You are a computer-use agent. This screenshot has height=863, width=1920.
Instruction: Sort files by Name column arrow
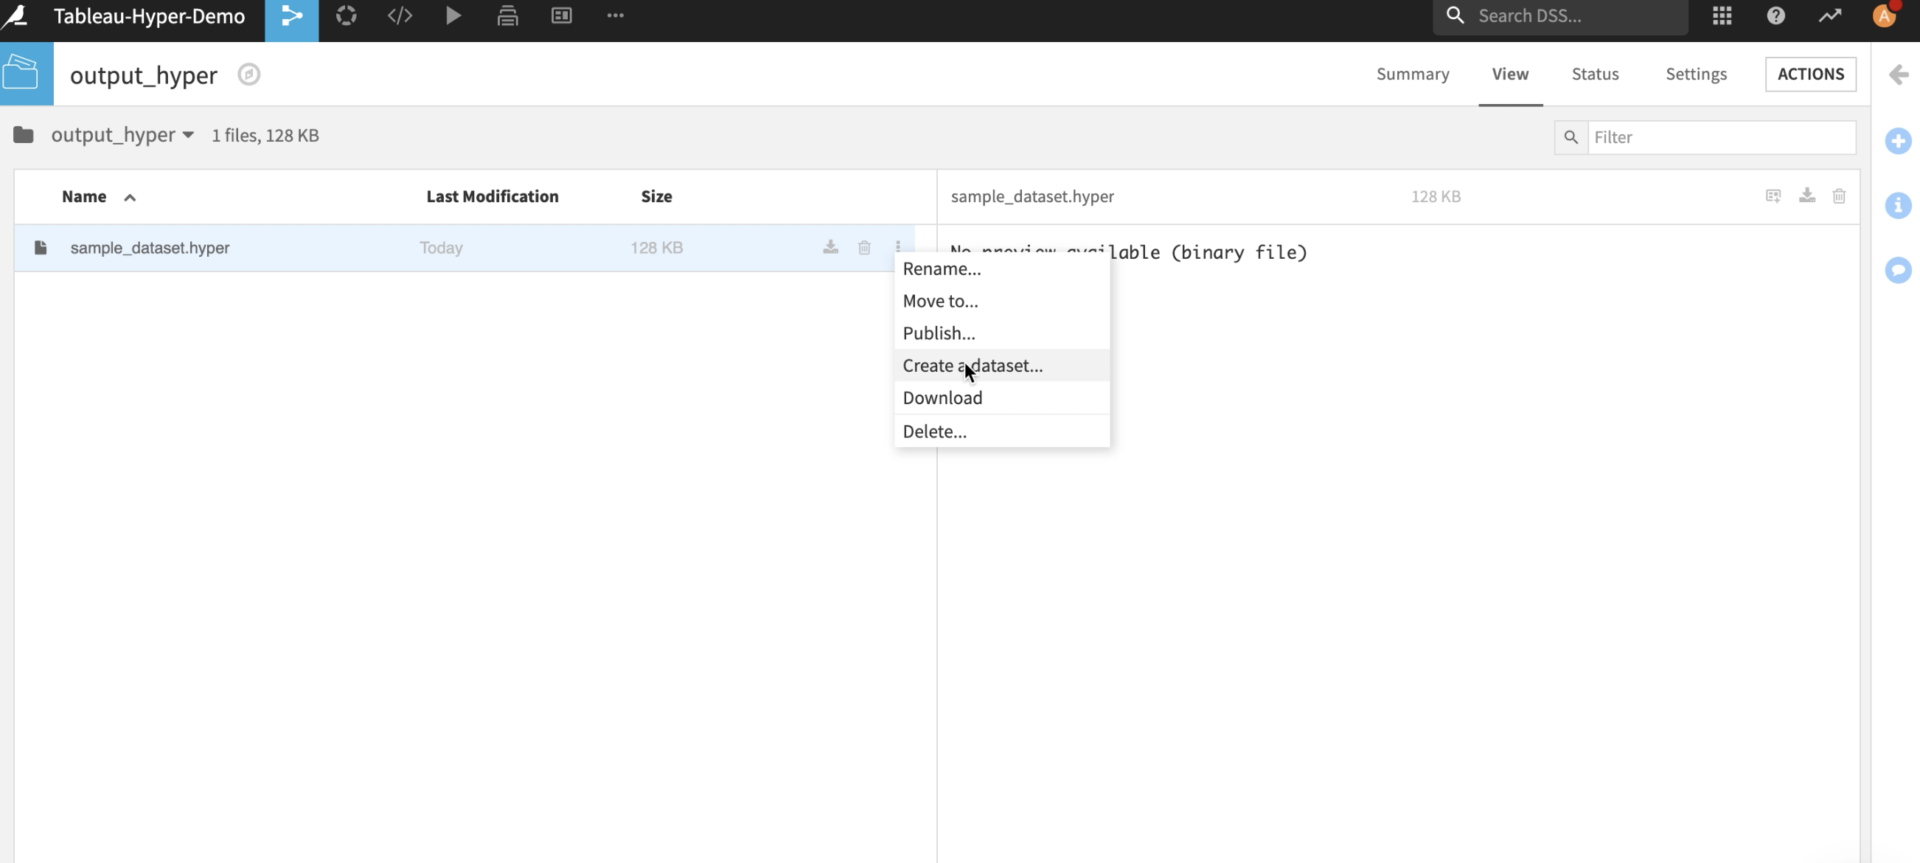click(x=130, y=197)
